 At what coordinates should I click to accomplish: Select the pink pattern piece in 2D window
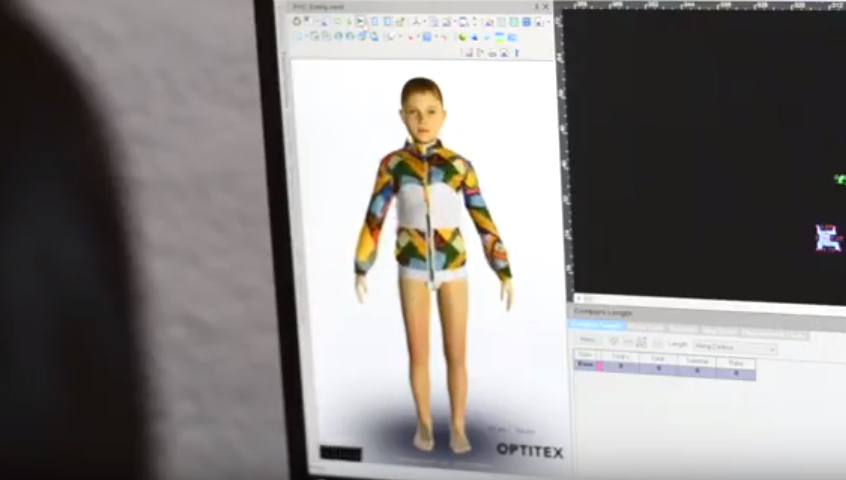pos(827,238)
